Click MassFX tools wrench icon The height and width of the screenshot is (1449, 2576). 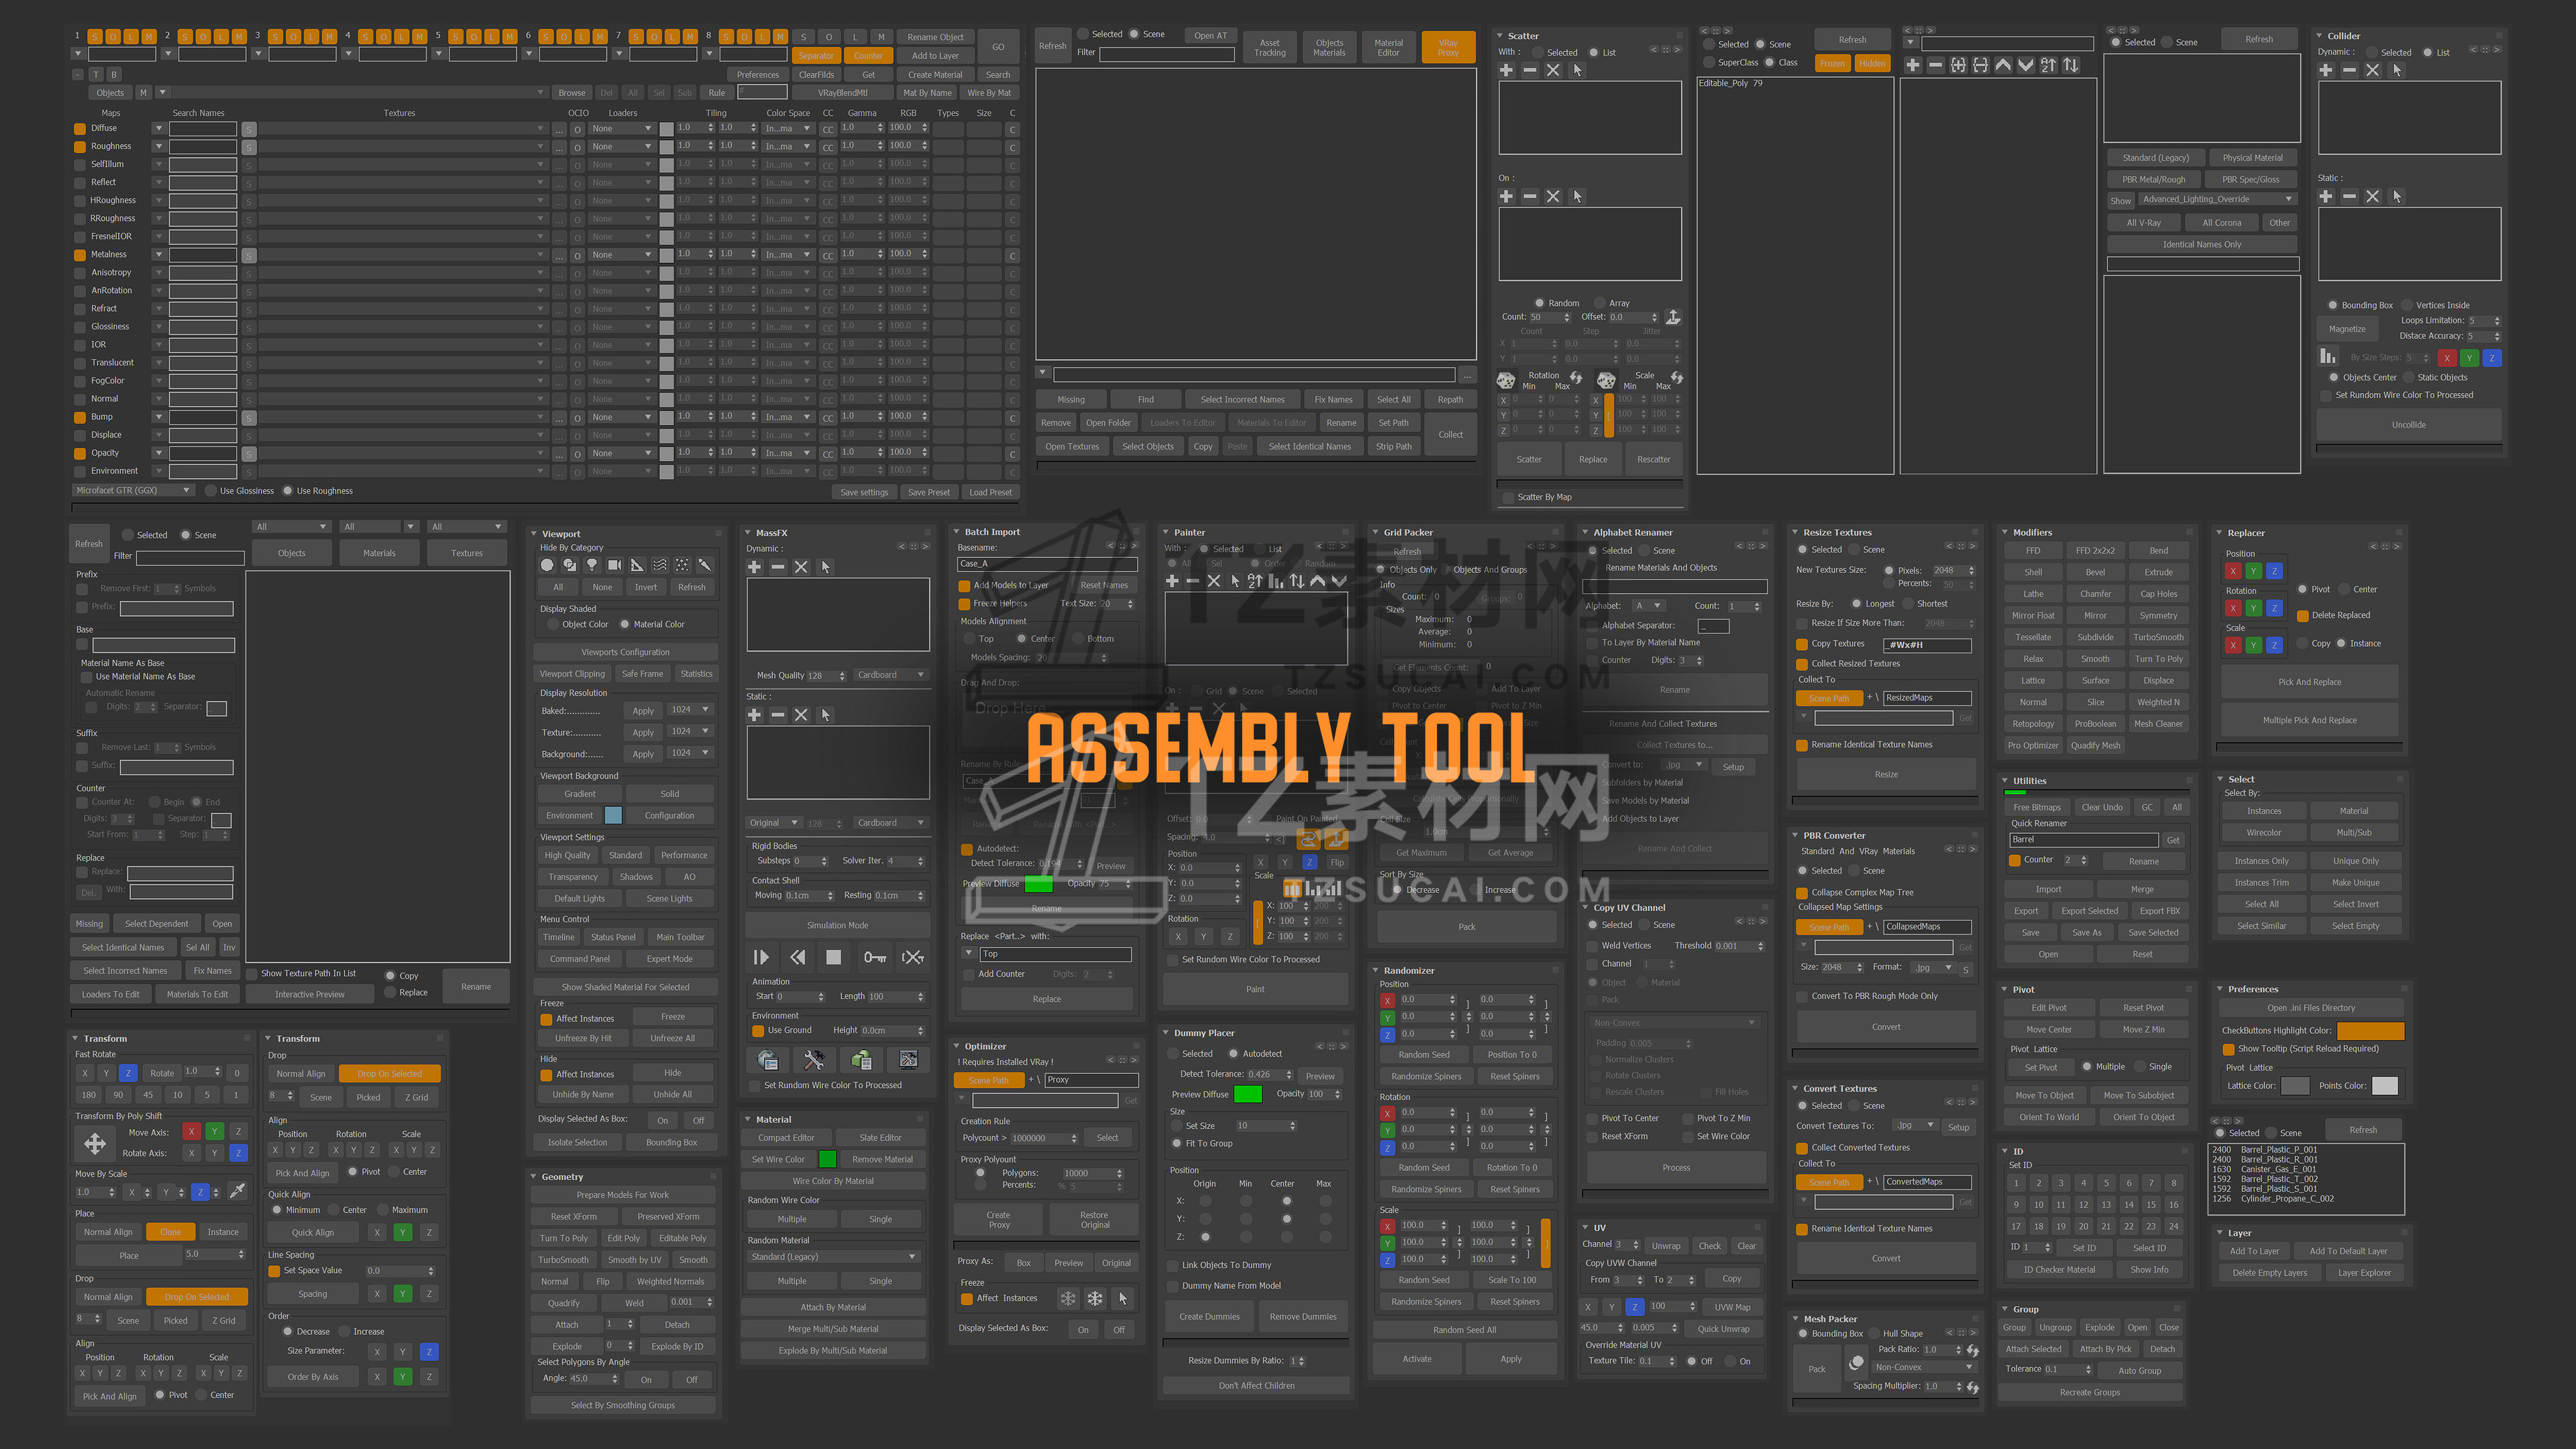tap(814, 1059)
